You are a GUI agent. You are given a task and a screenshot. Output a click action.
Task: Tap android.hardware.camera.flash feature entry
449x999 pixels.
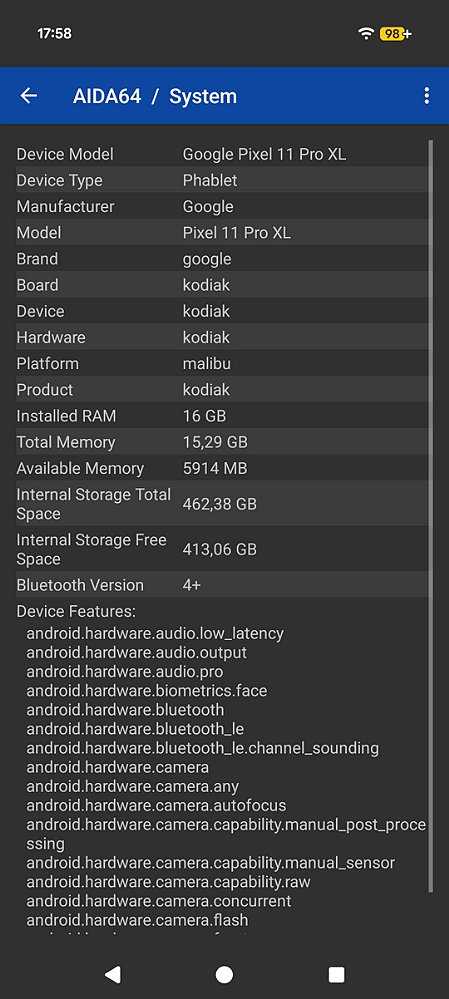click(137, 920)
